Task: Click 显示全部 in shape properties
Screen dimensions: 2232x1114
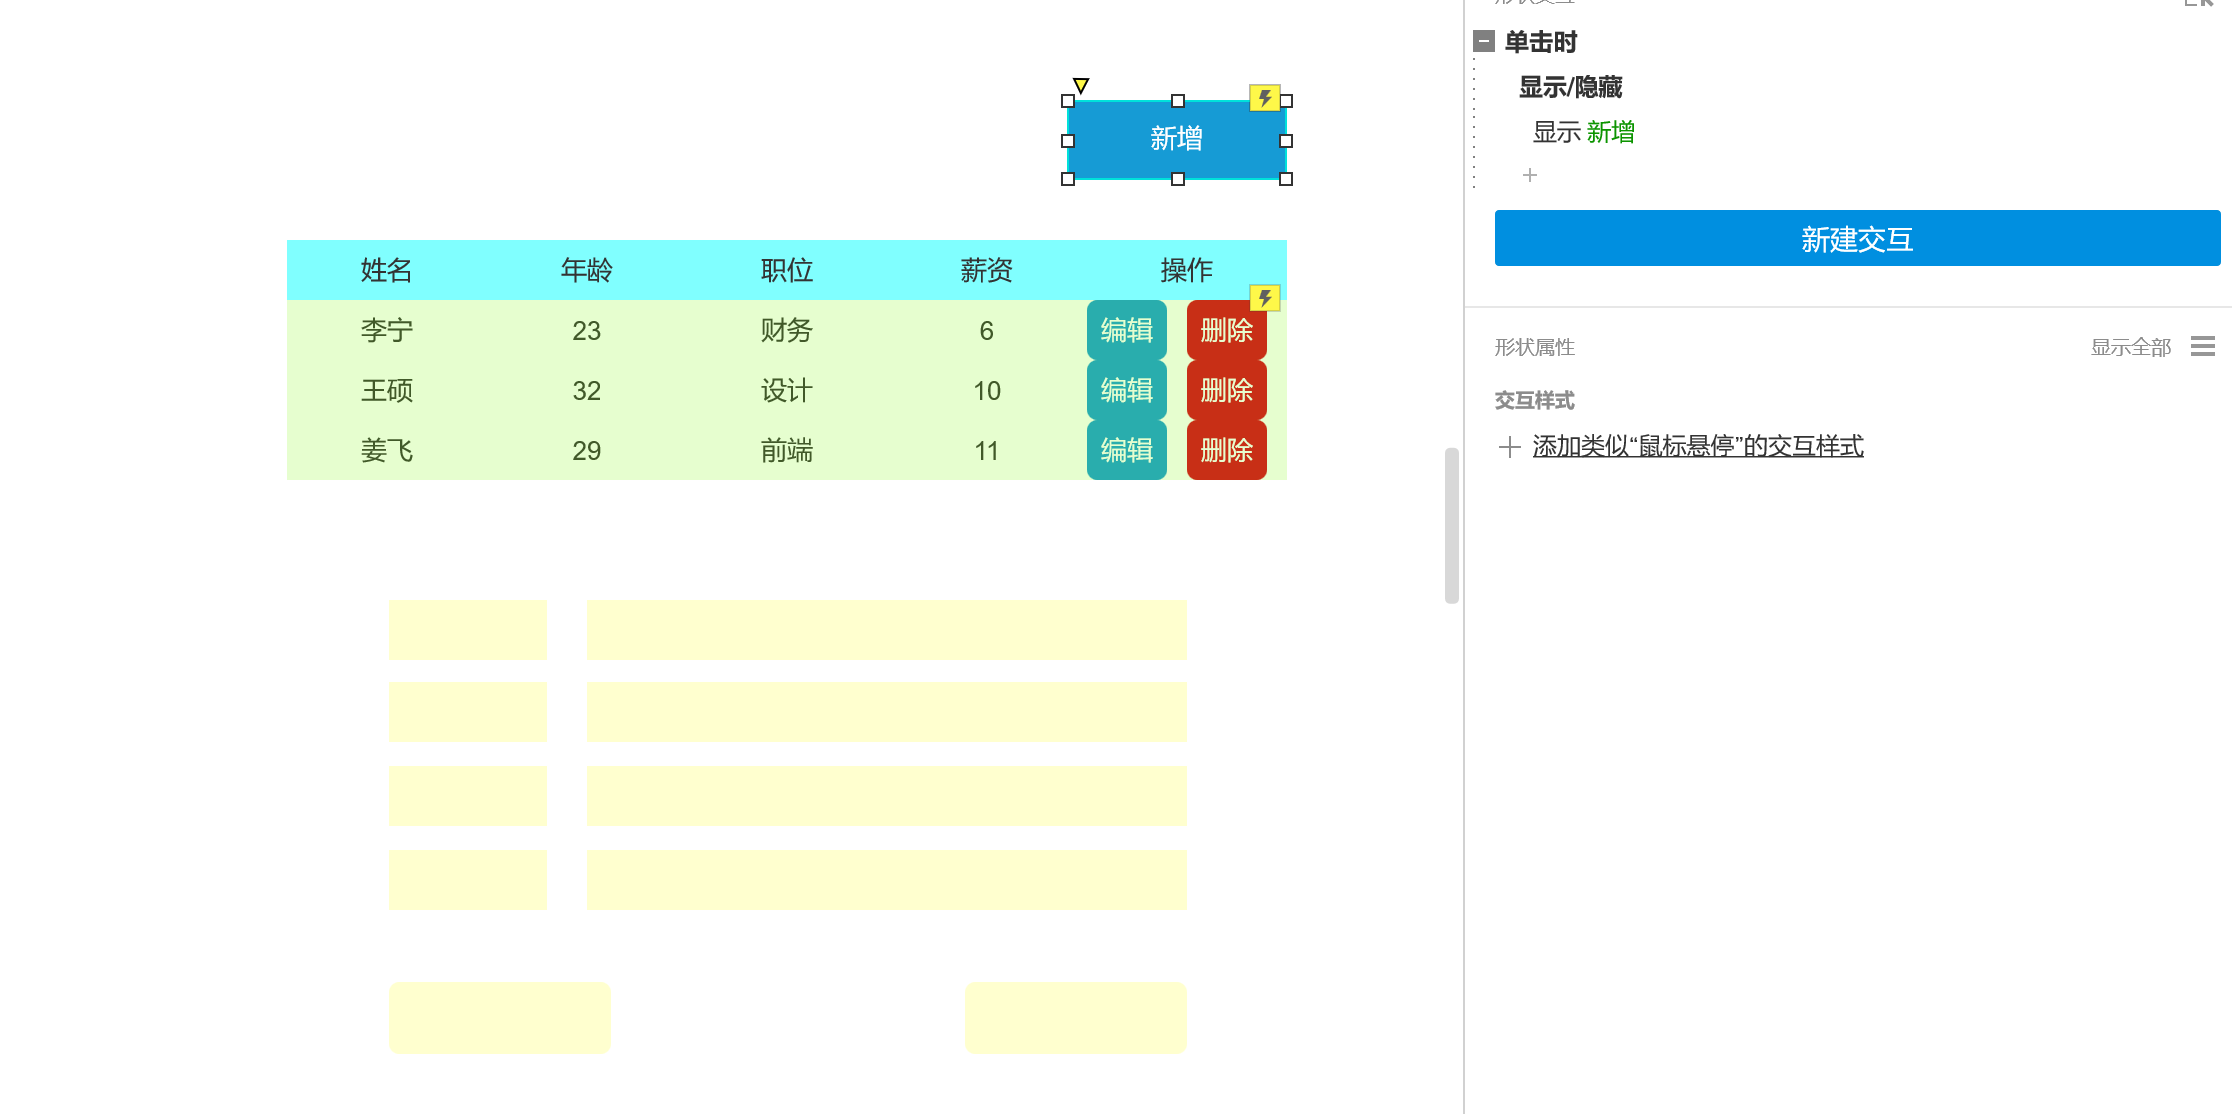Action: (2130, 347)
